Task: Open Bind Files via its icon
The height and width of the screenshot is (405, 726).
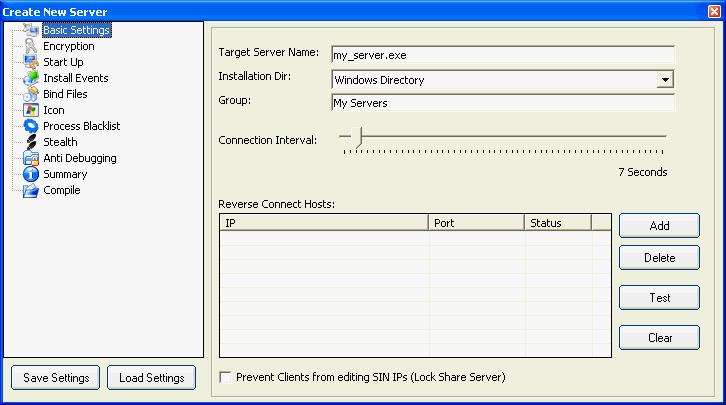Action: [x=31, y=94]
